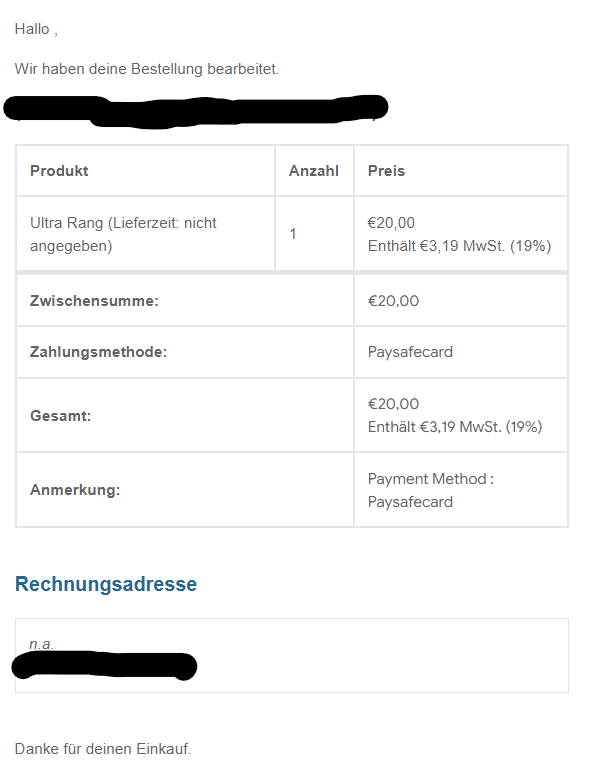
Task: Click the Preis column header
Action: click(x=386, y=171)
